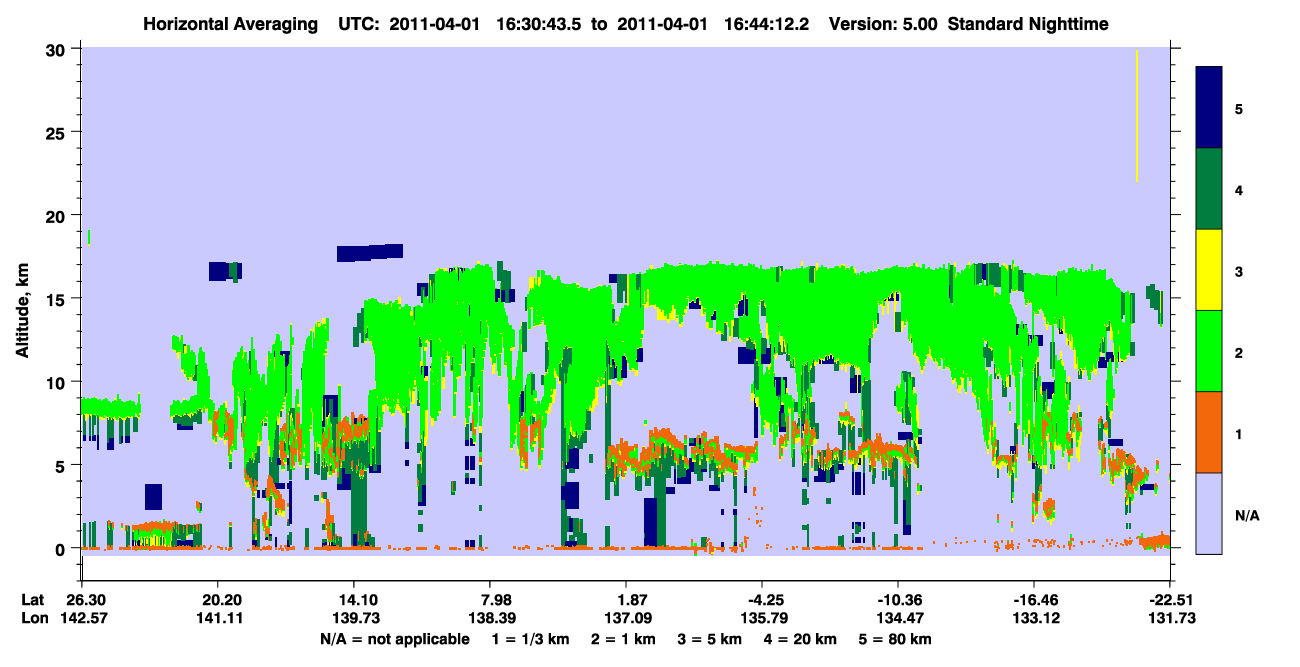Click the lavender N/A color bar segment
Image resolution: width=1300 pixels, height=667 pixels.
[1209, 512]
